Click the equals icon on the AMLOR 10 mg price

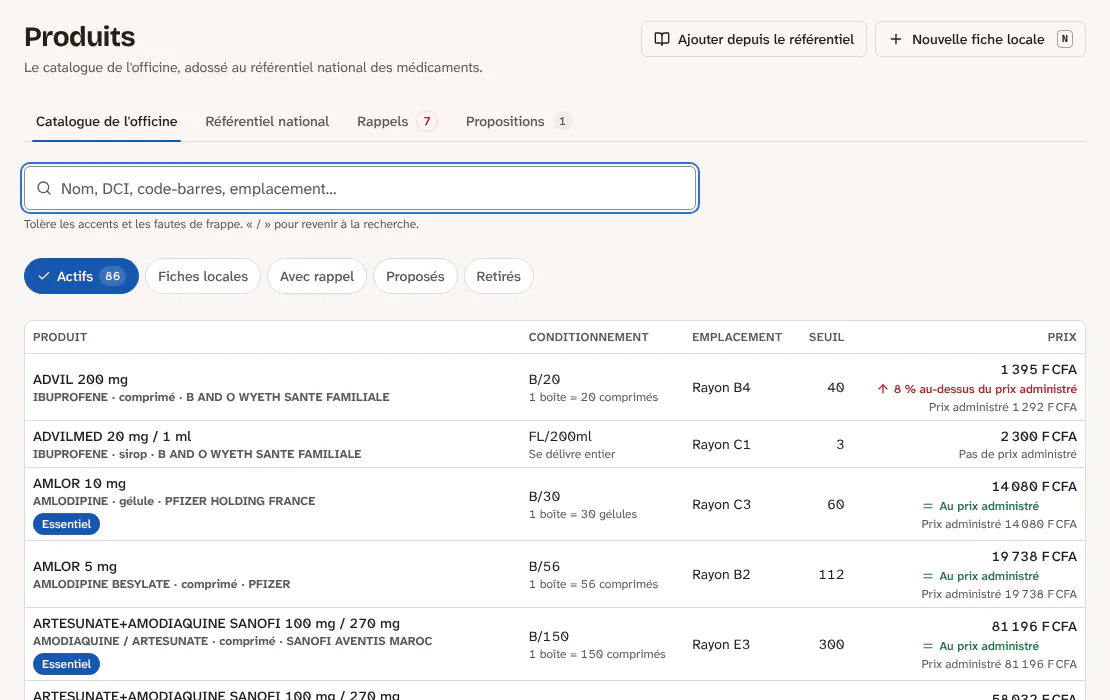click(927, 506)
